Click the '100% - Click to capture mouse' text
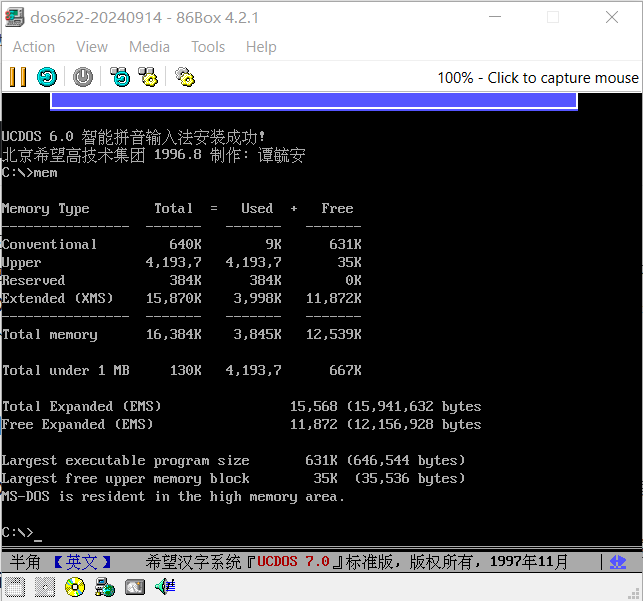The height and width of the screenshot is (601, 643). point(537,78)
